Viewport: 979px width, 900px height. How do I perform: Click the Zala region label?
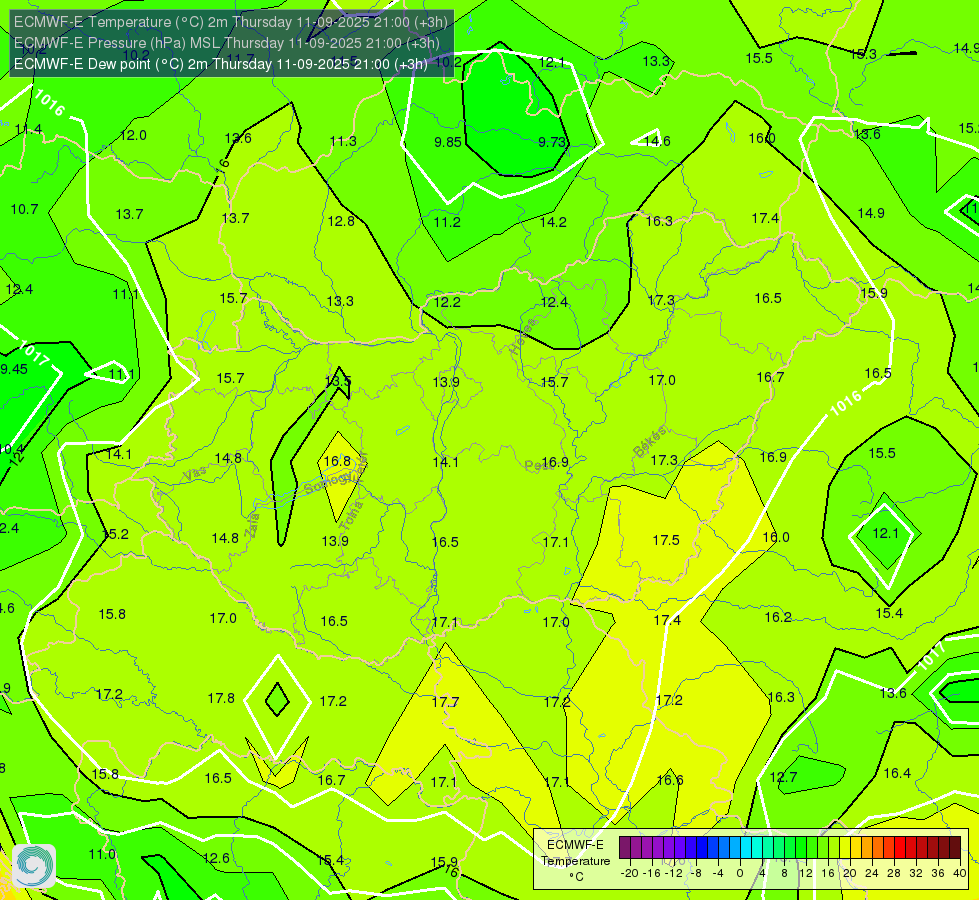(x=252, y=525)
